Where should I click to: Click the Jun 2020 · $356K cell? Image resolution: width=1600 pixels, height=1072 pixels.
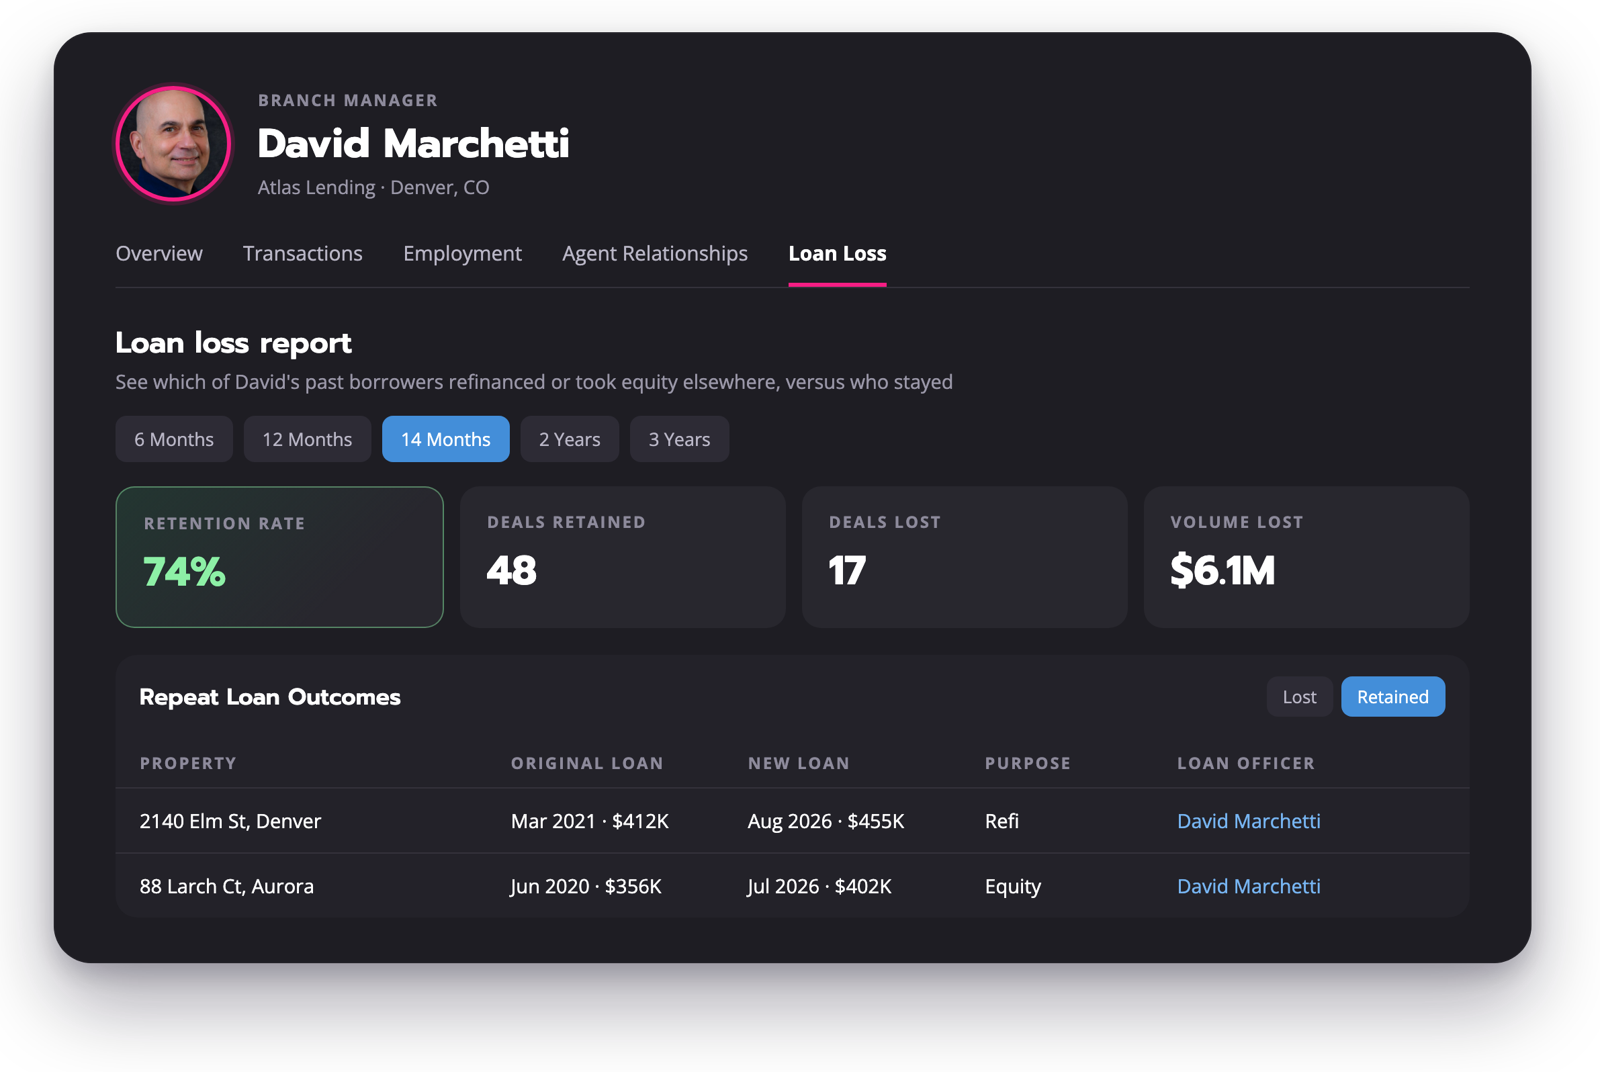coord(586,886)
